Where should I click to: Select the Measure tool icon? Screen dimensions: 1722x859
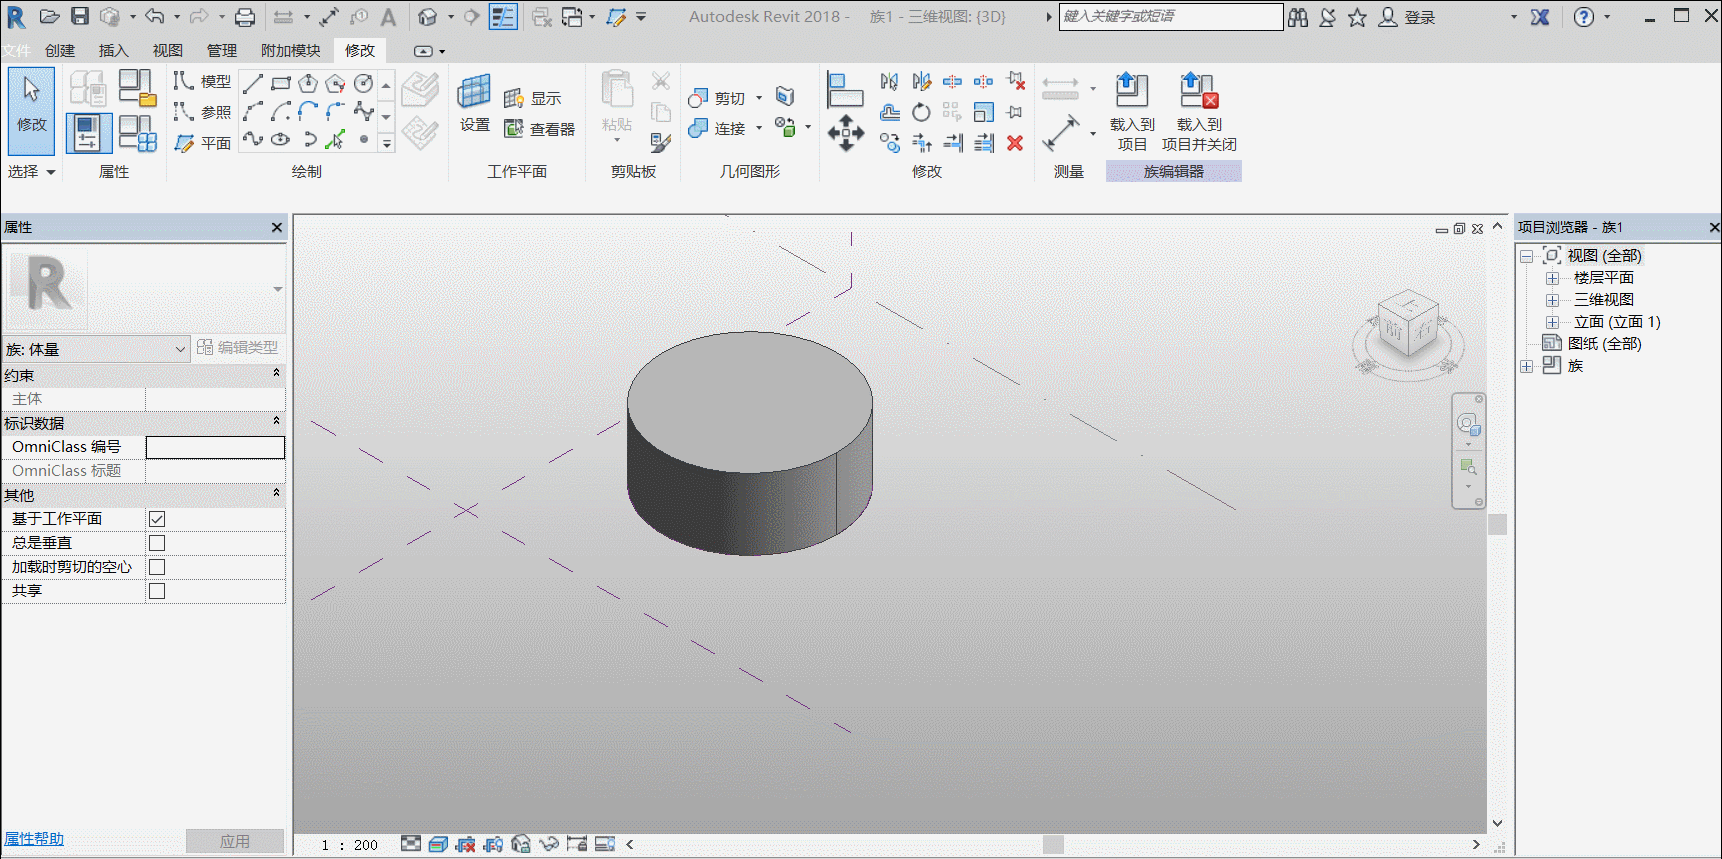(1061, 132)
